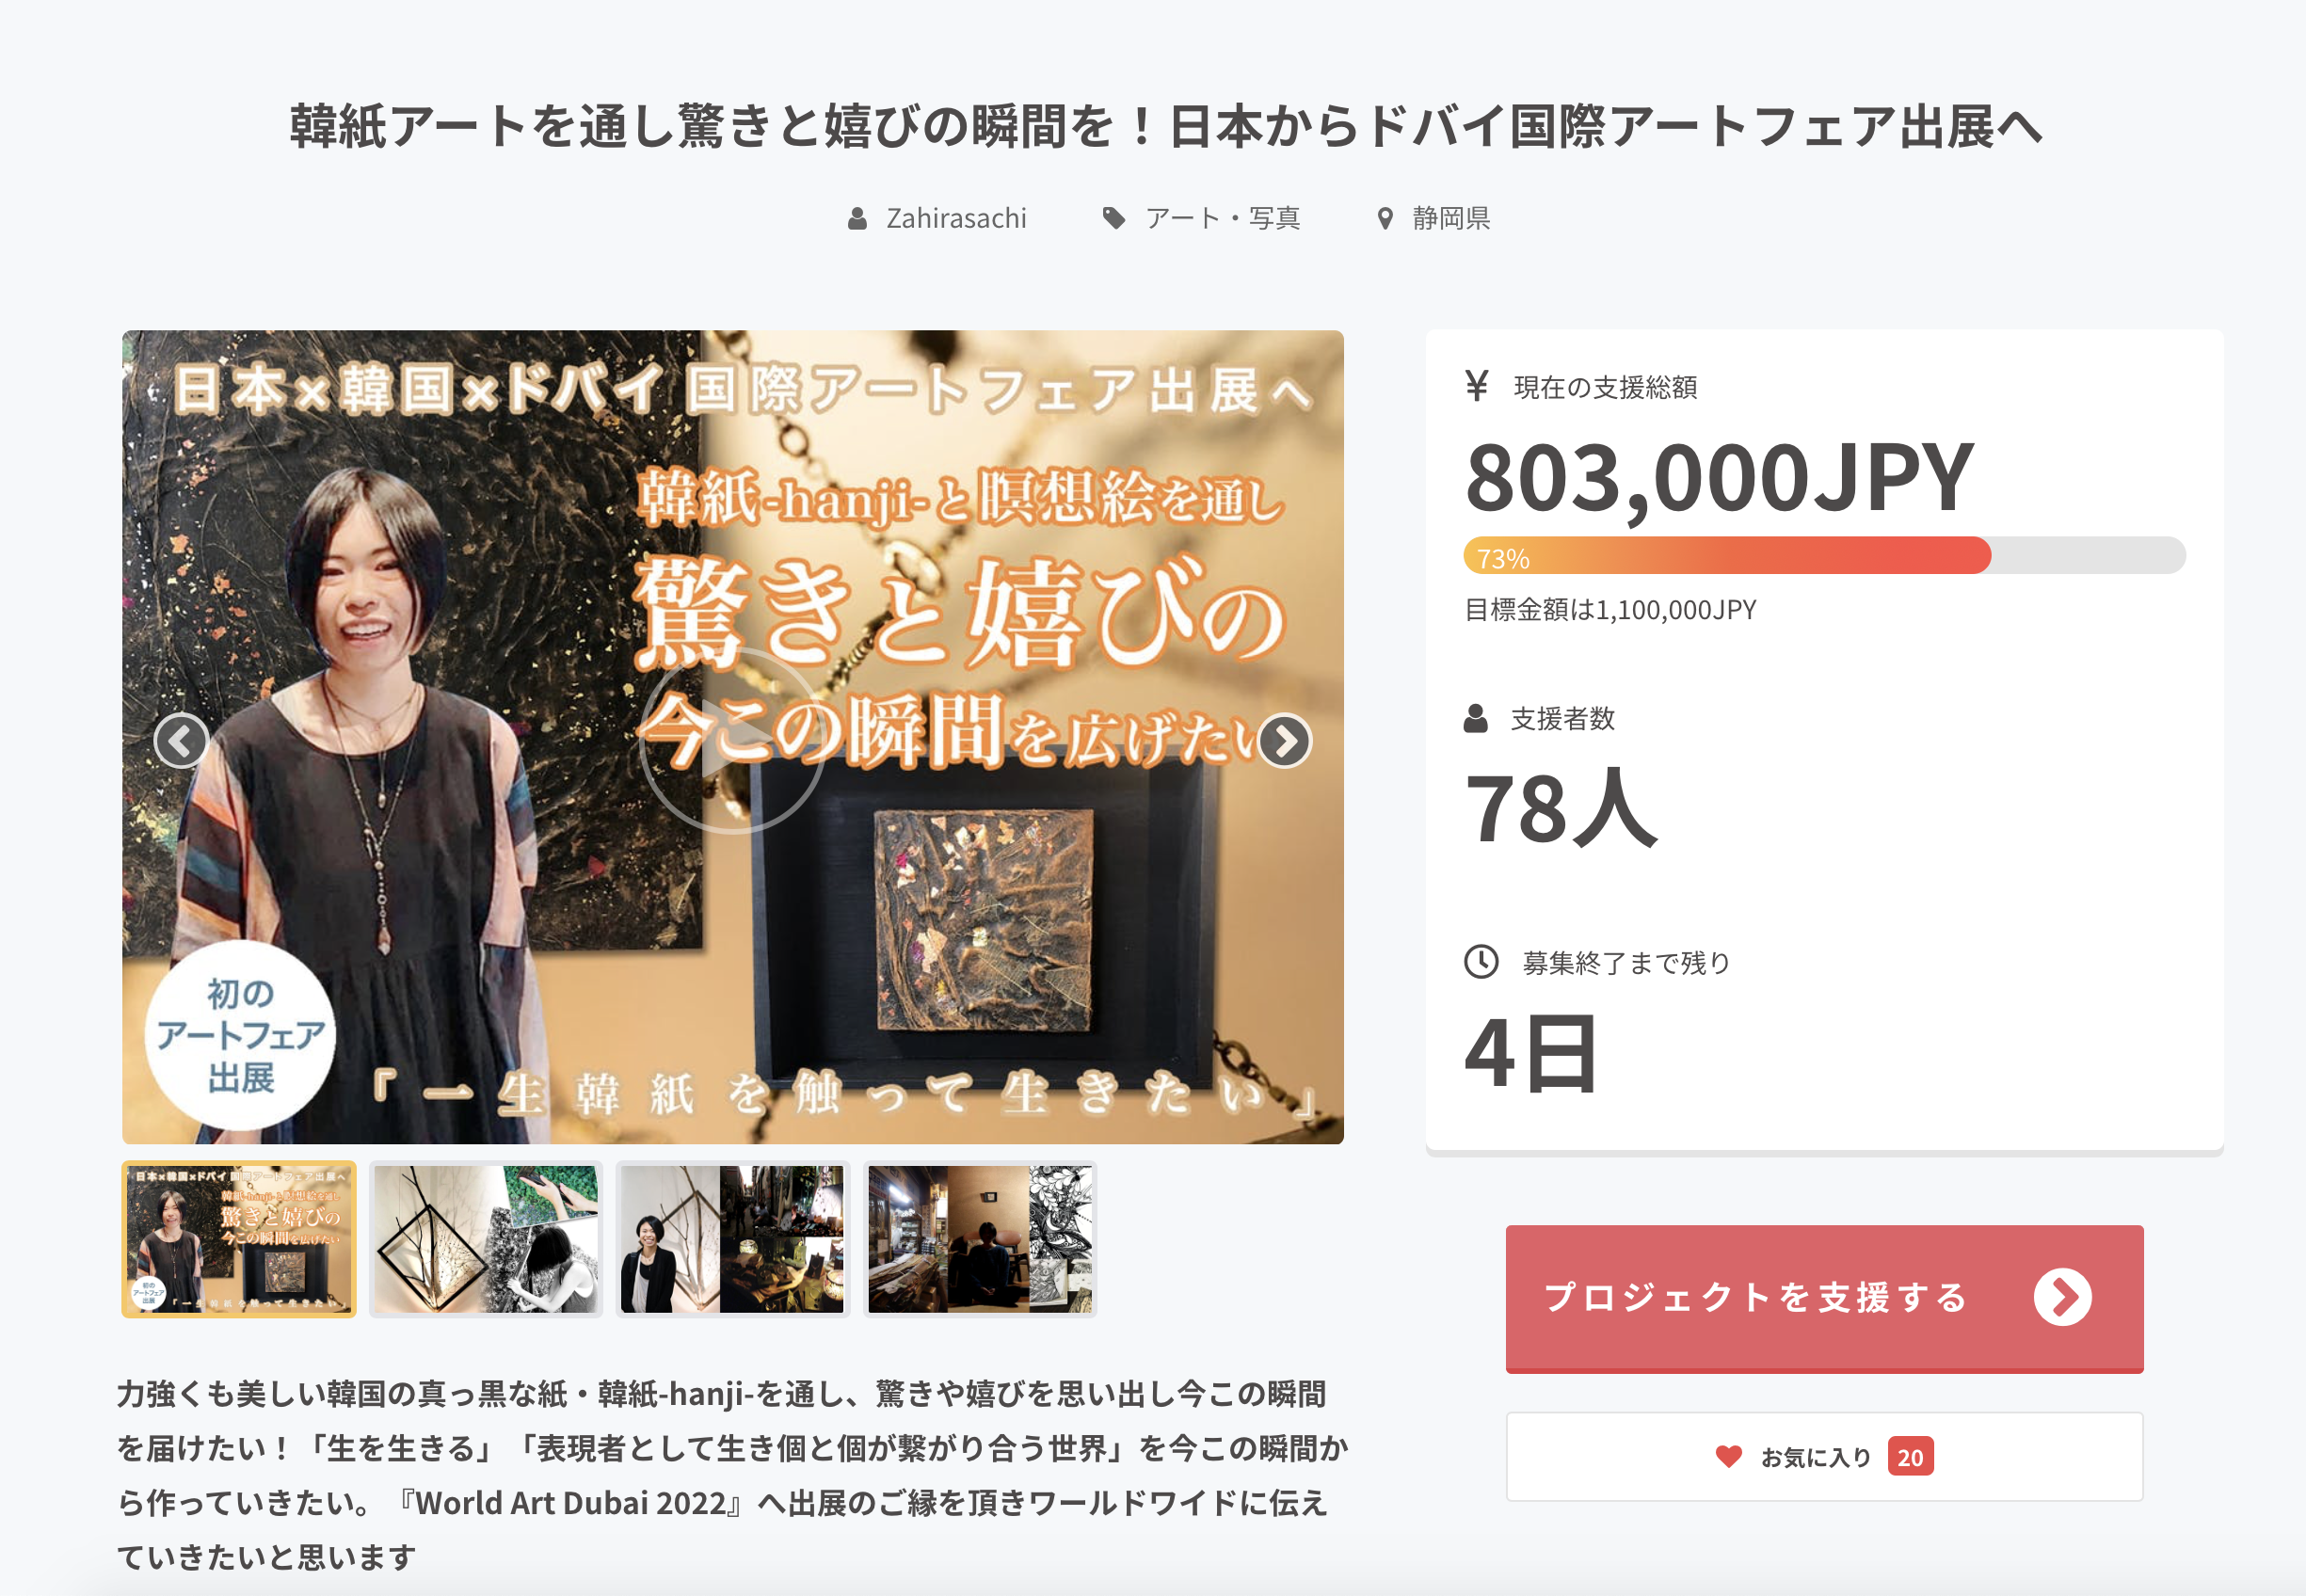Open the アート・写真 category link
Image resolution: width=2306 pixels, height=1596 pixels.
[x=1222, y=218]
